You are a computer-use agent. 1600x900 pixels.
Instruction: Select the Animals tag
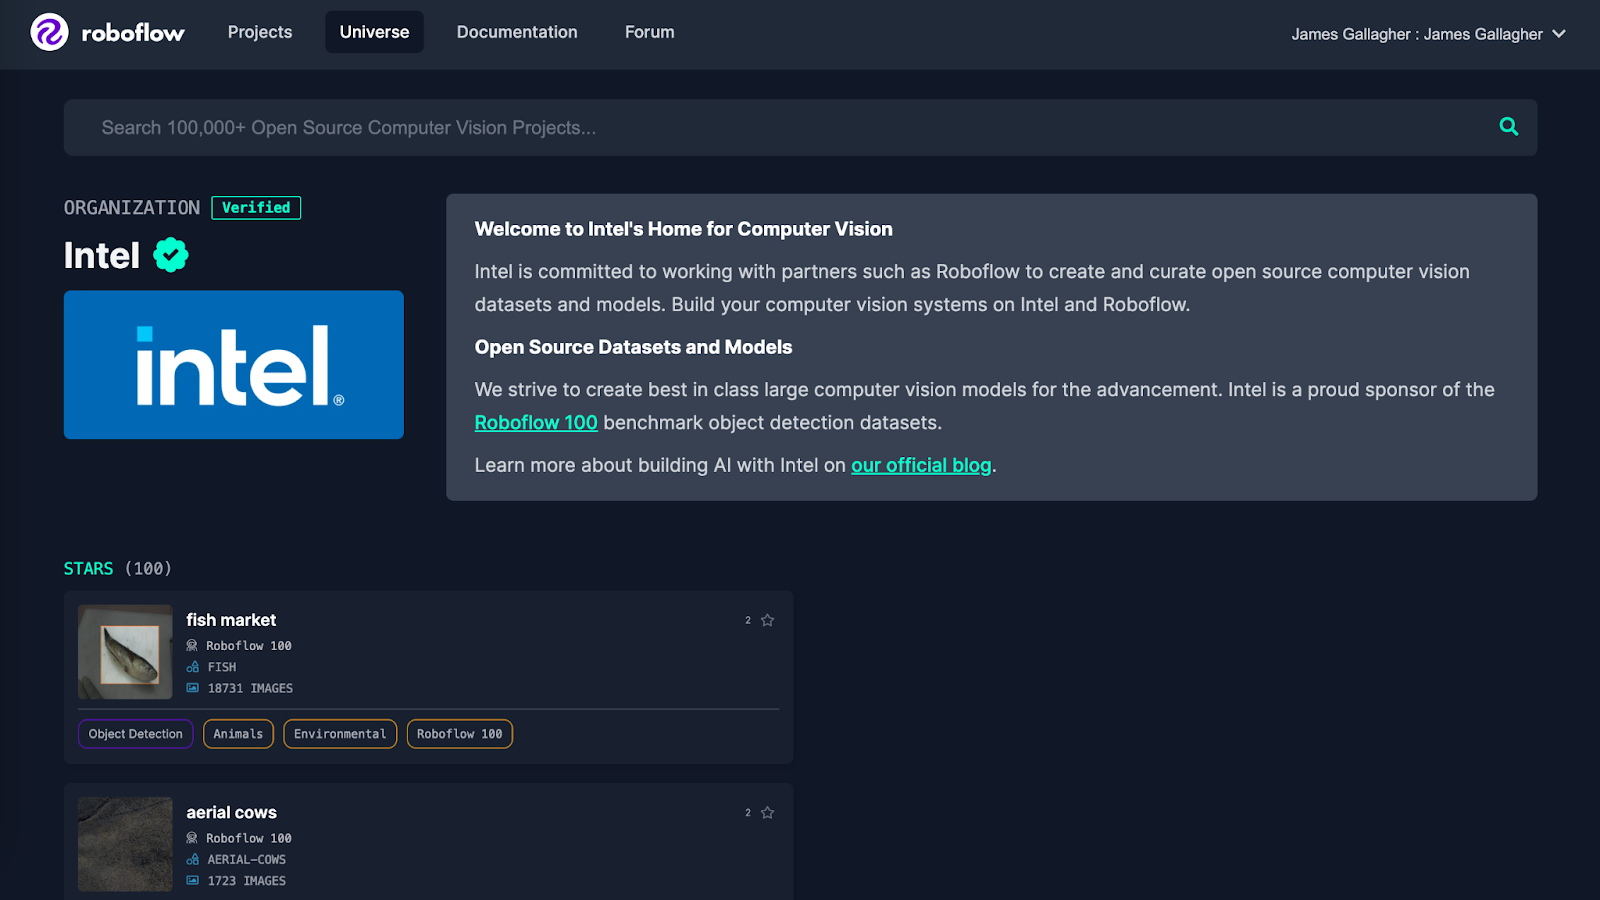238,734
